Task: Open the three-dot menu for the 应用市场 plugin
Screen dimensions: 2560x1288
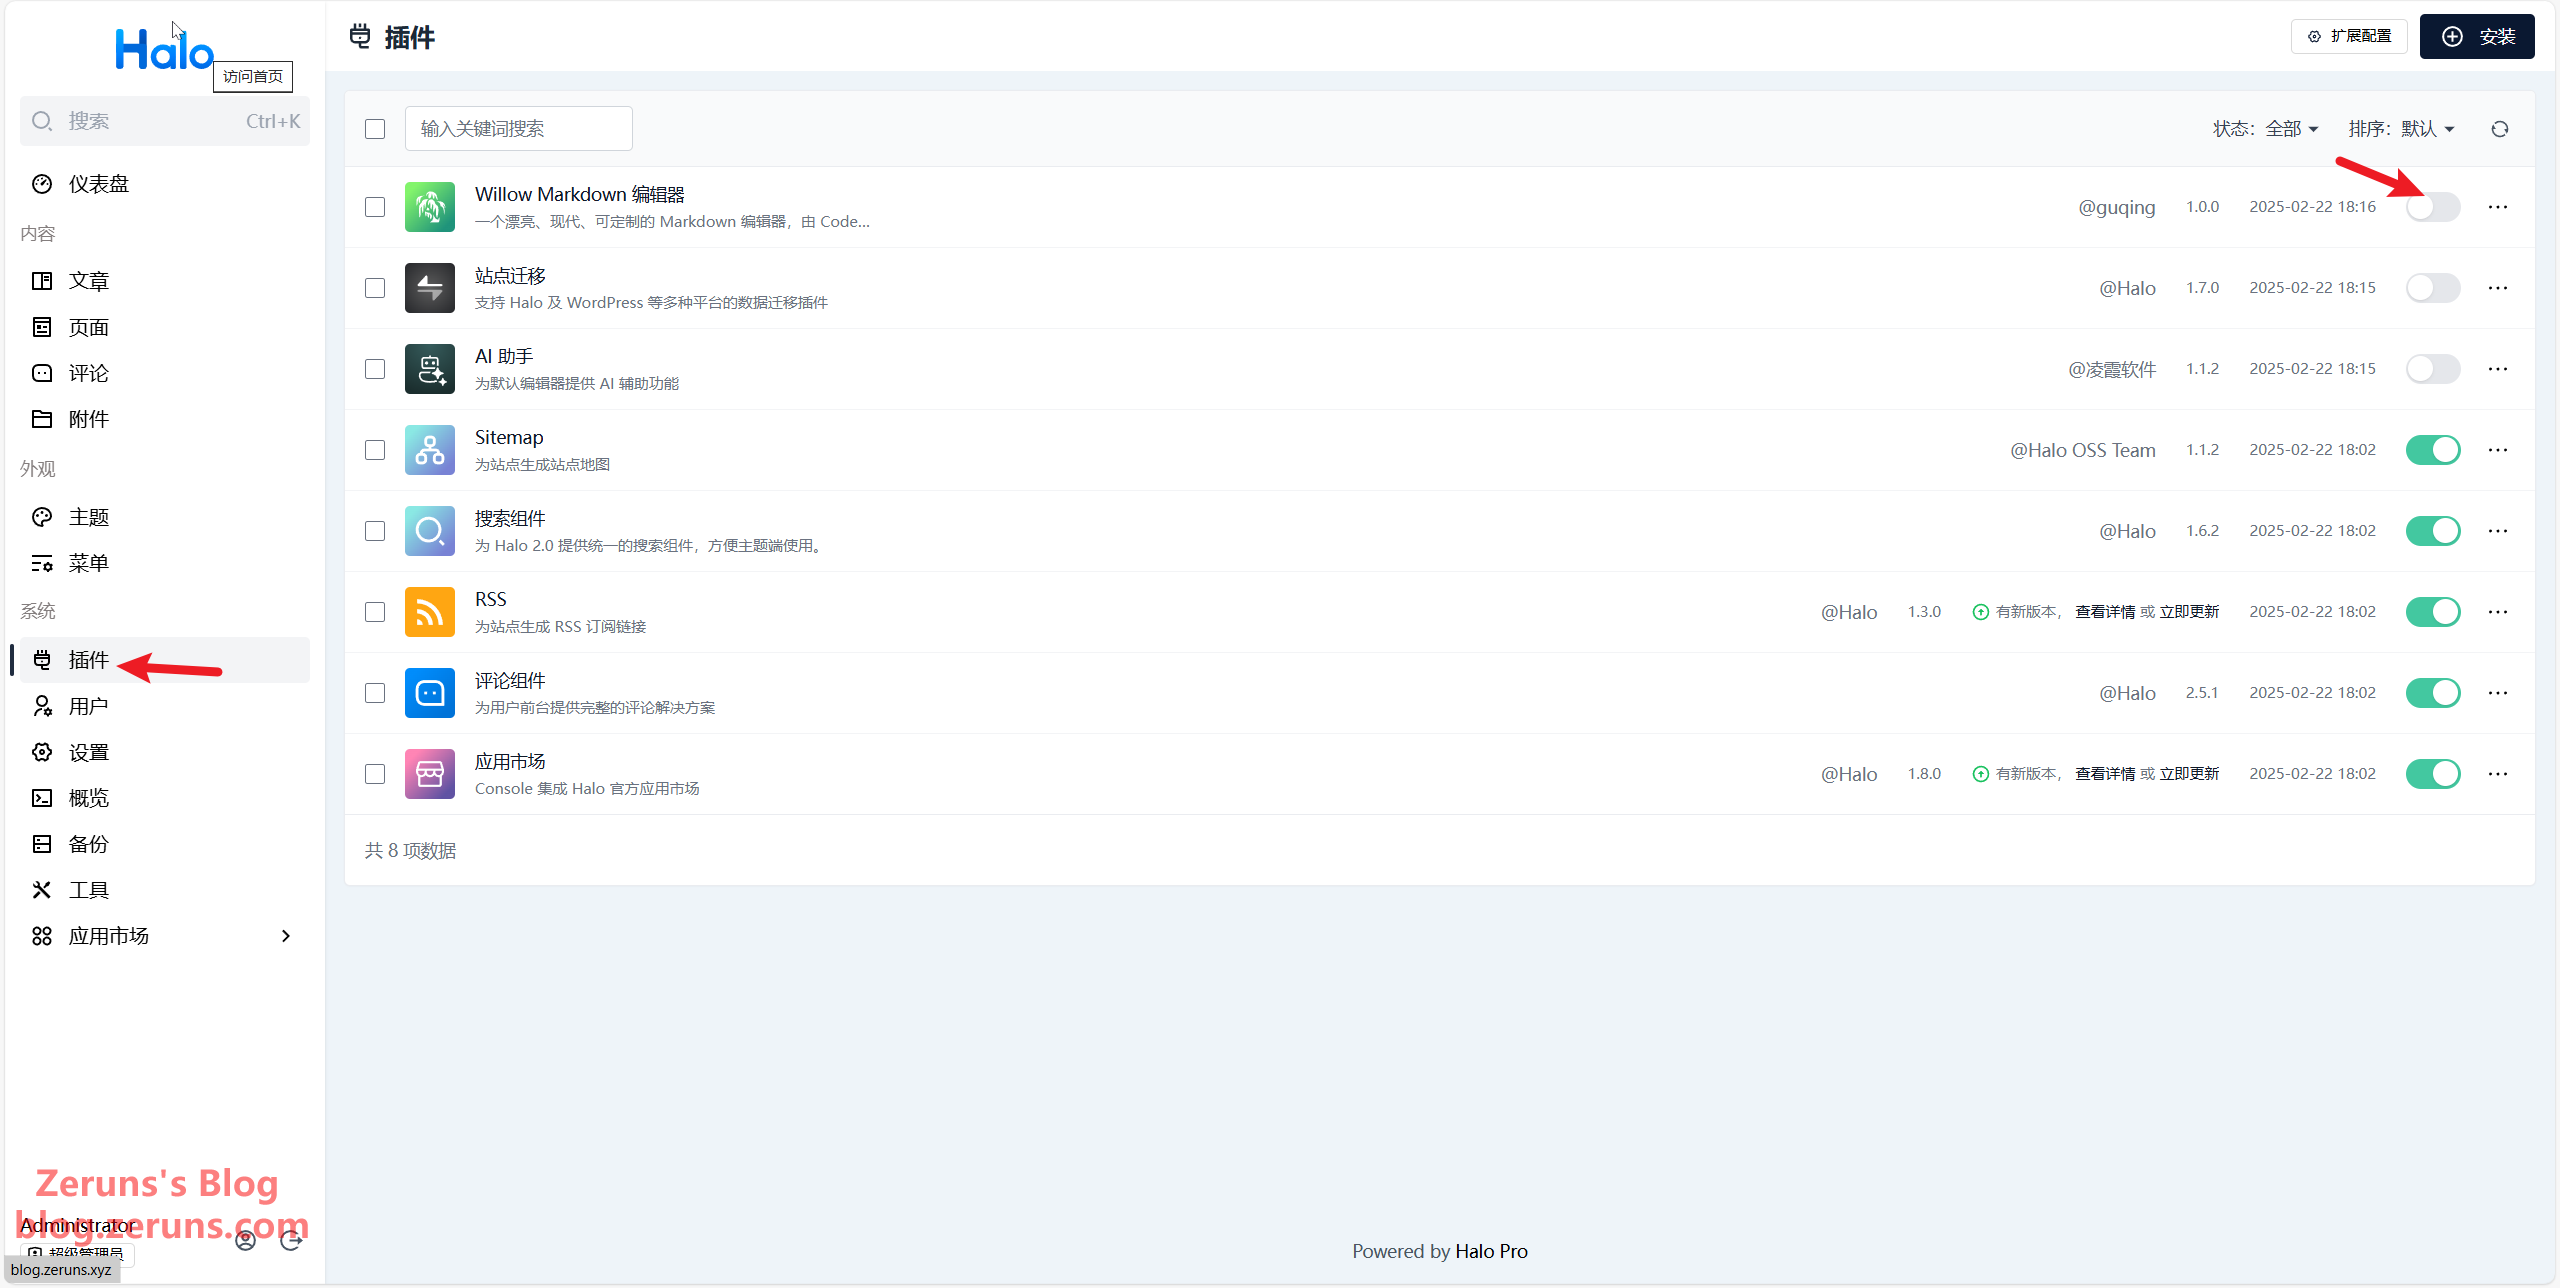Action: [2497, 774]
